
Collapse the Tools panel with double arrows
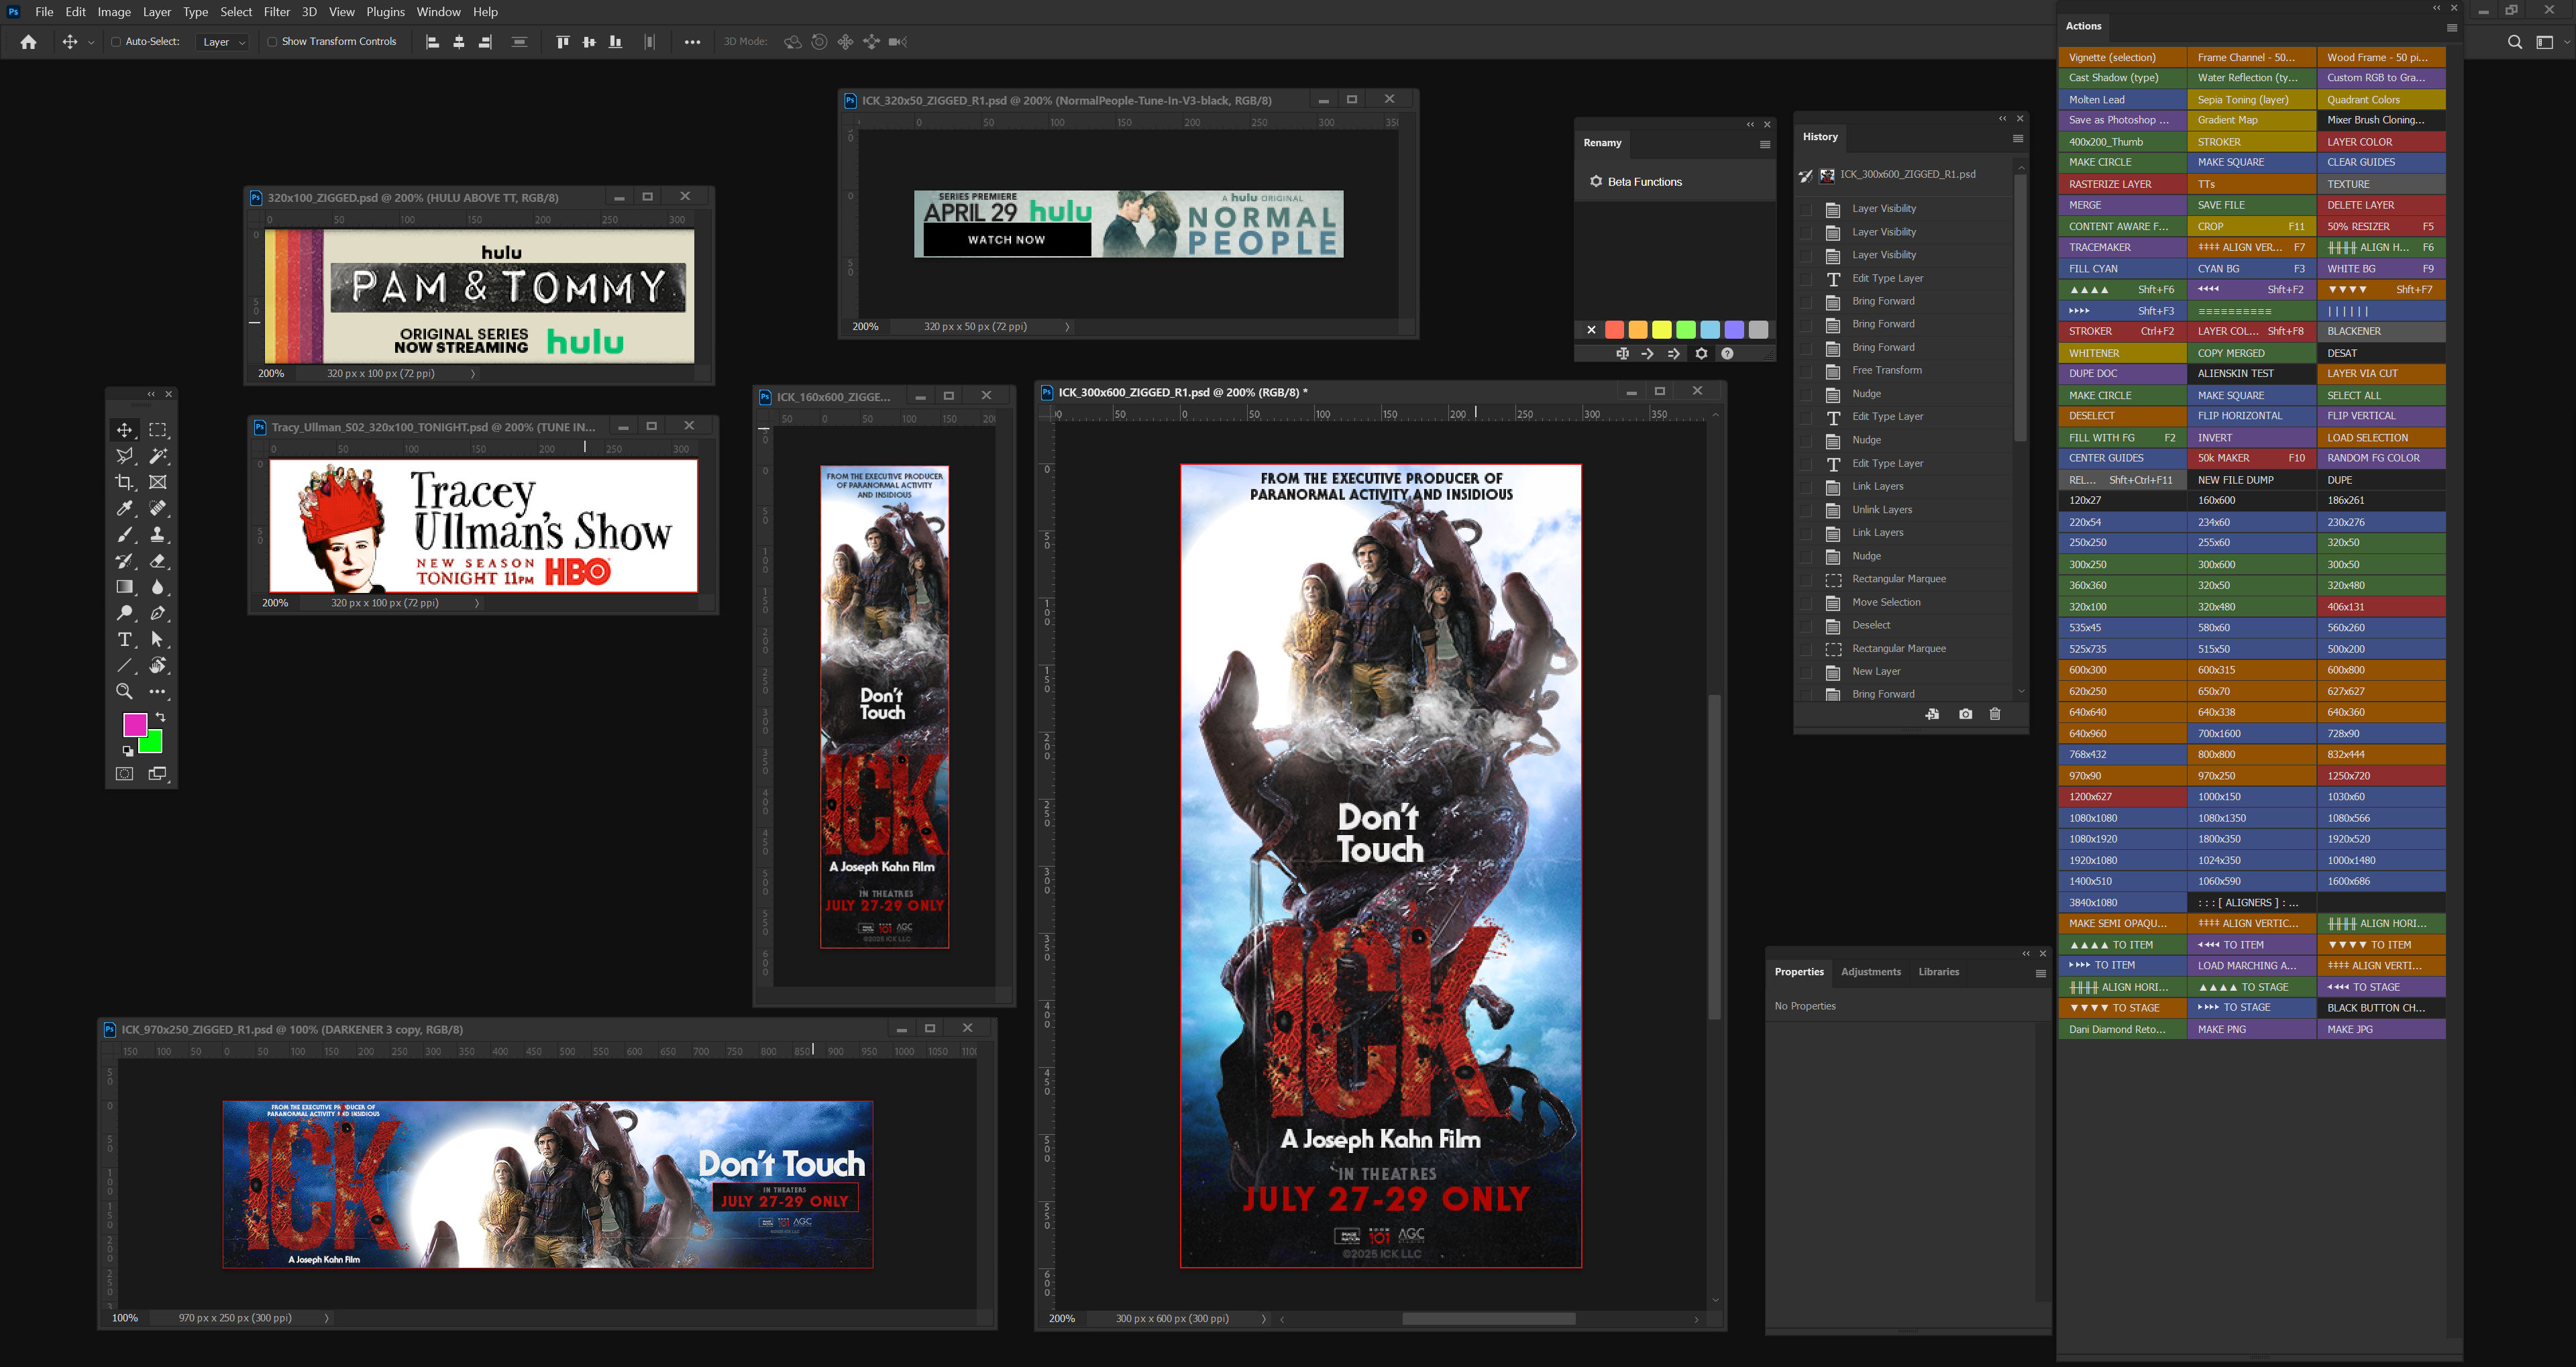tap(152, 394)
